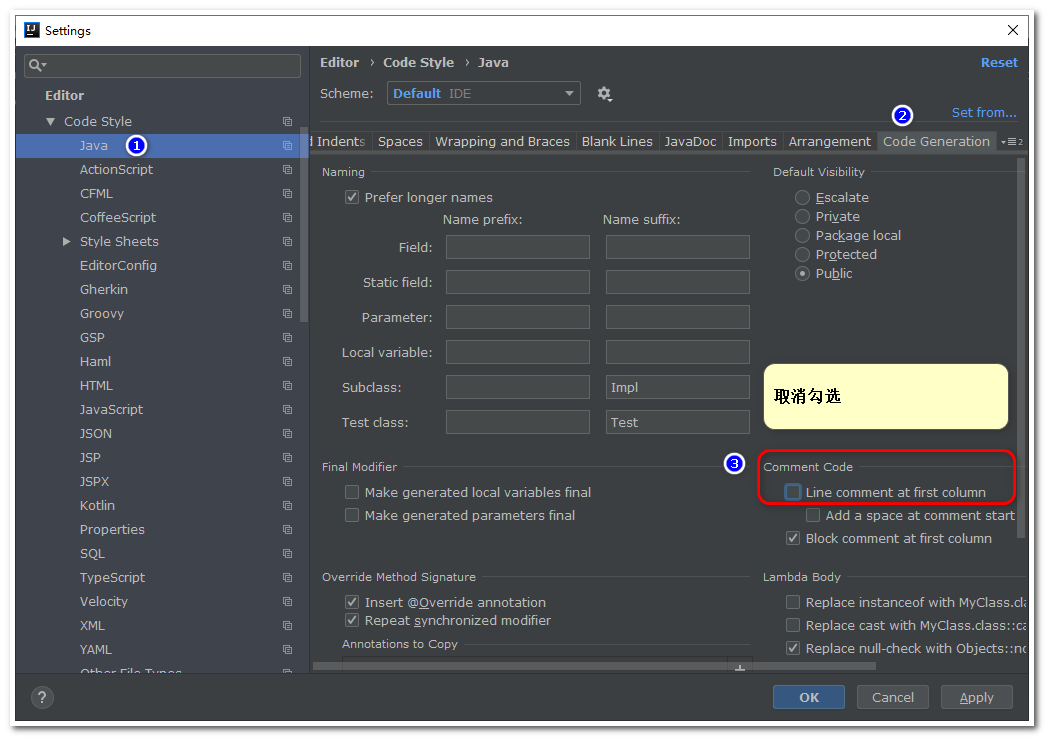Click the copy icon beside Groovy
This screenshot has height=737, width=1045.
[x=287, y=313]
